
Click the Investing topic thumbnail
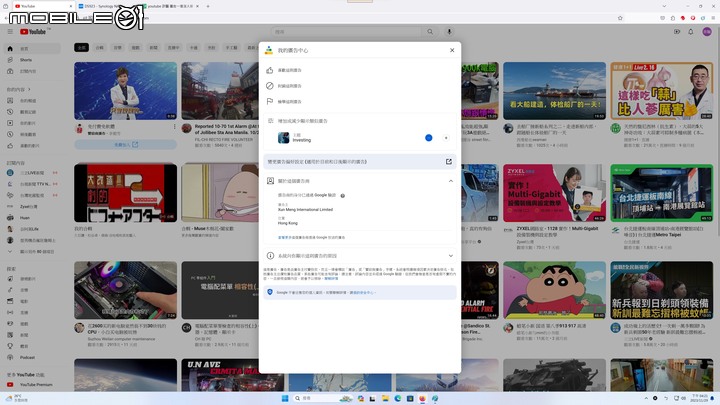[x=284, y=138]
